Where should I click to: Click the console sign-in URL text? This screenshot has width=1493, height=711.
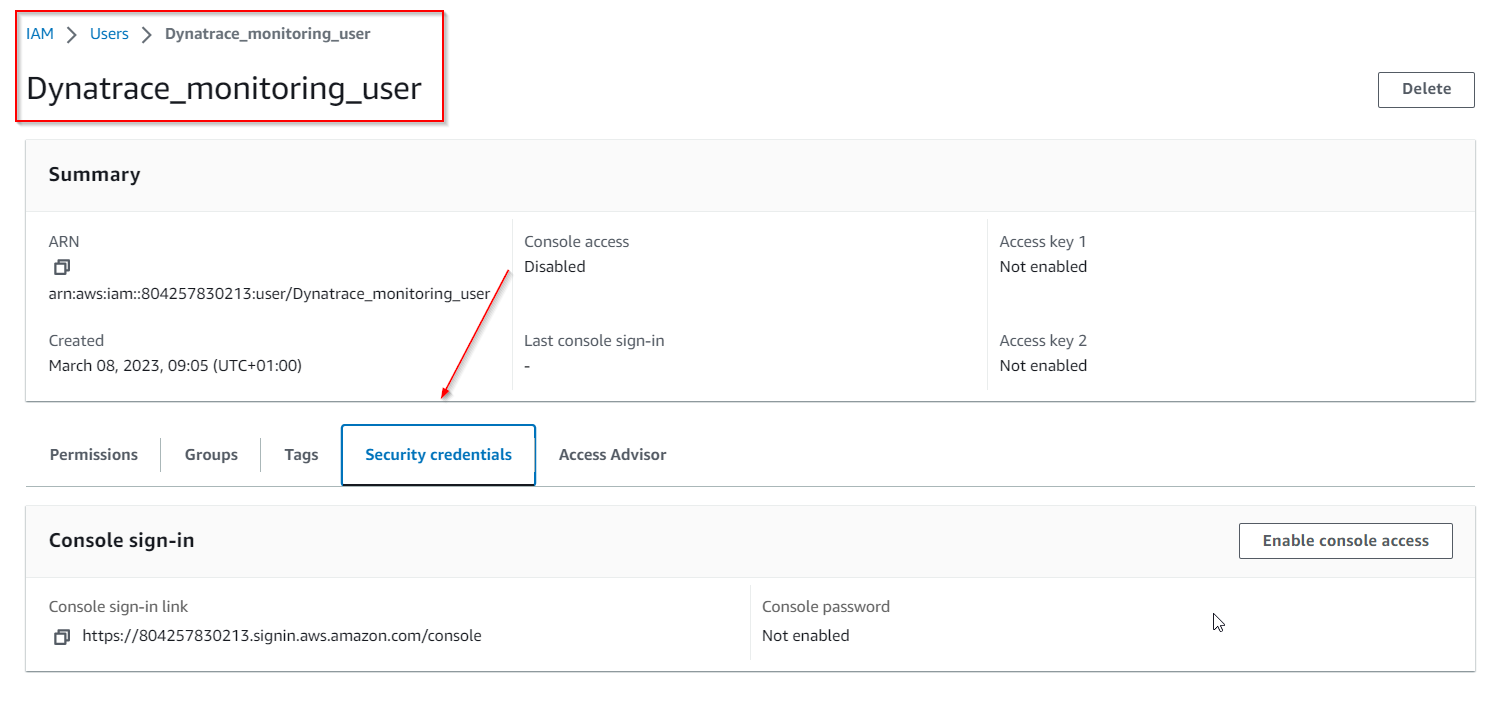(x=281, y=636)
